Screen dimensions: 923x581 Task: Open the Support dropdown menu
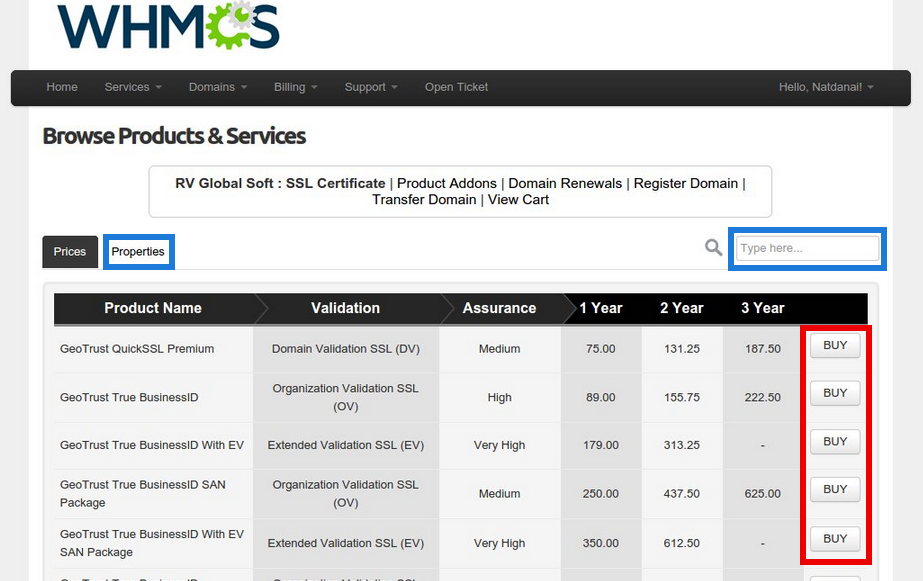tap(371, 87)
